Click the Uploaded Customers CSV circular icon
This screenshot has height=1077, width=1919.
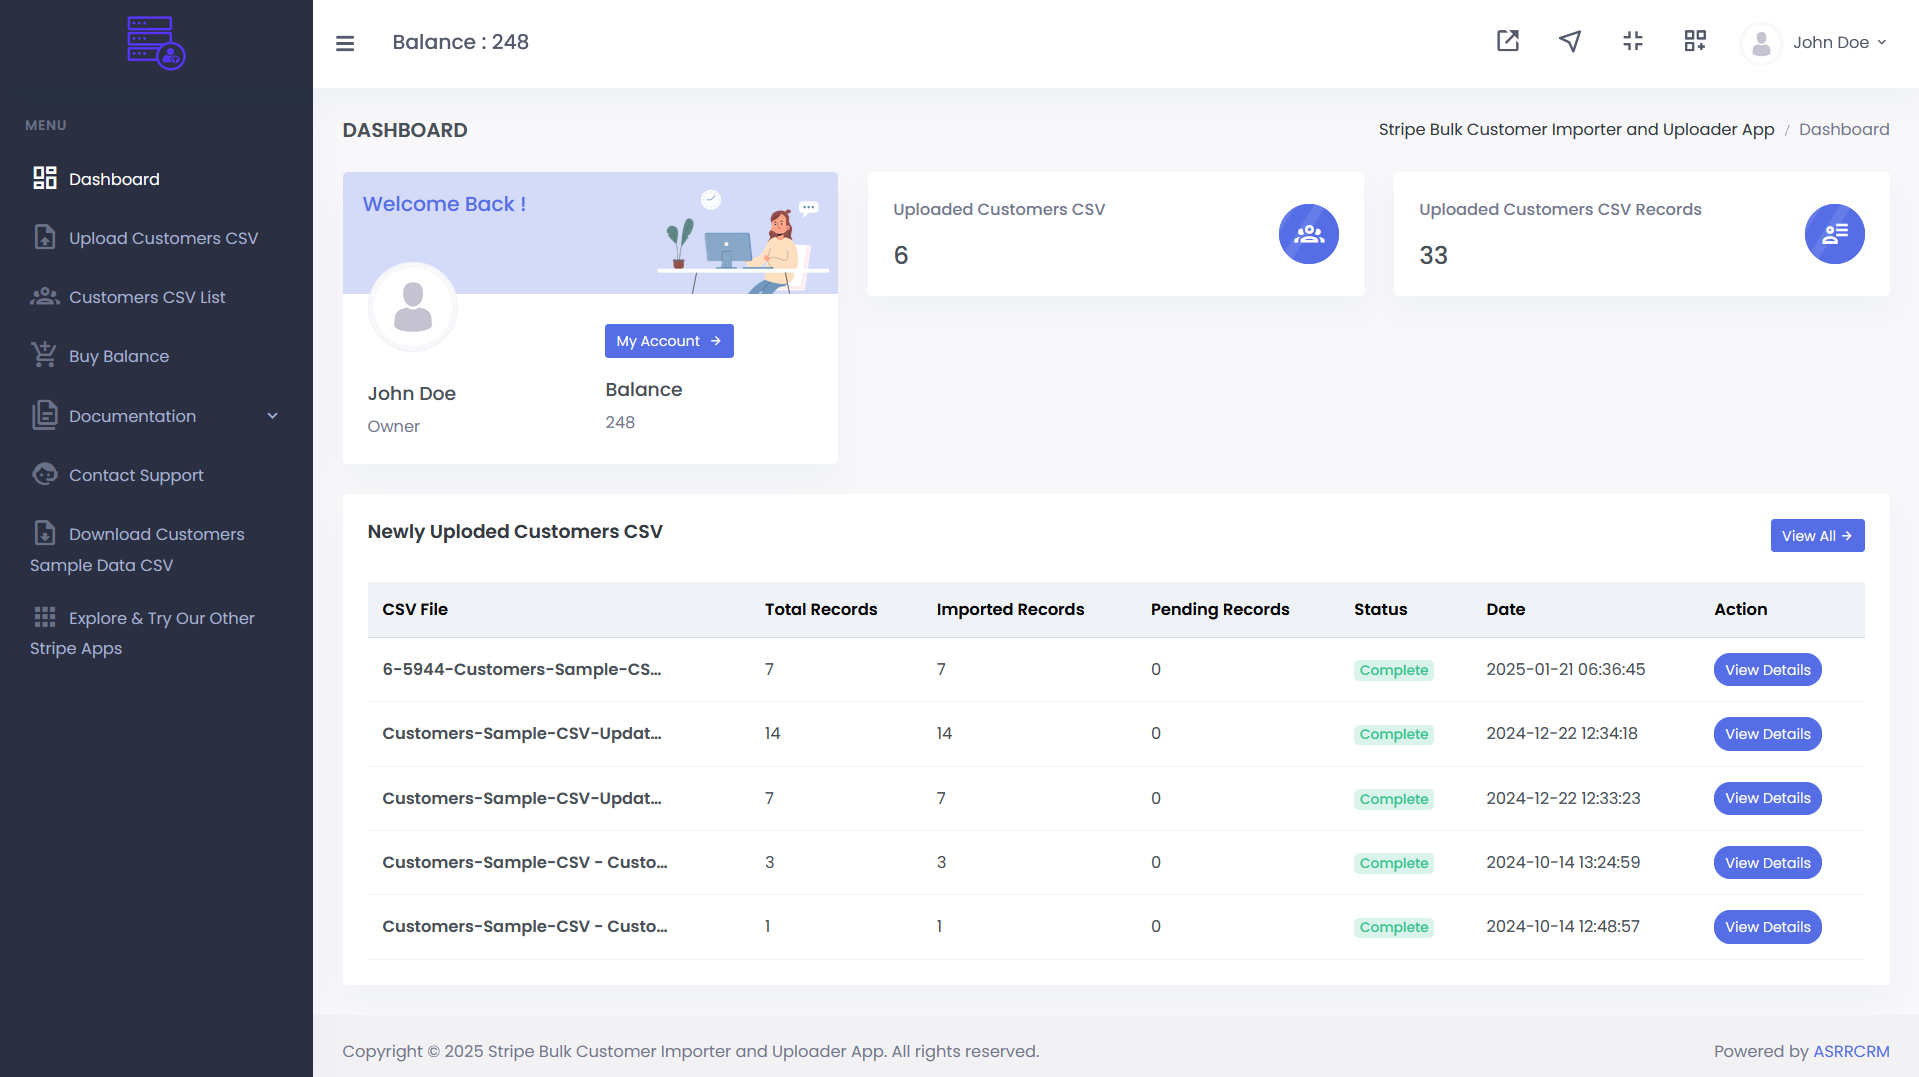tap(1309, 234)
